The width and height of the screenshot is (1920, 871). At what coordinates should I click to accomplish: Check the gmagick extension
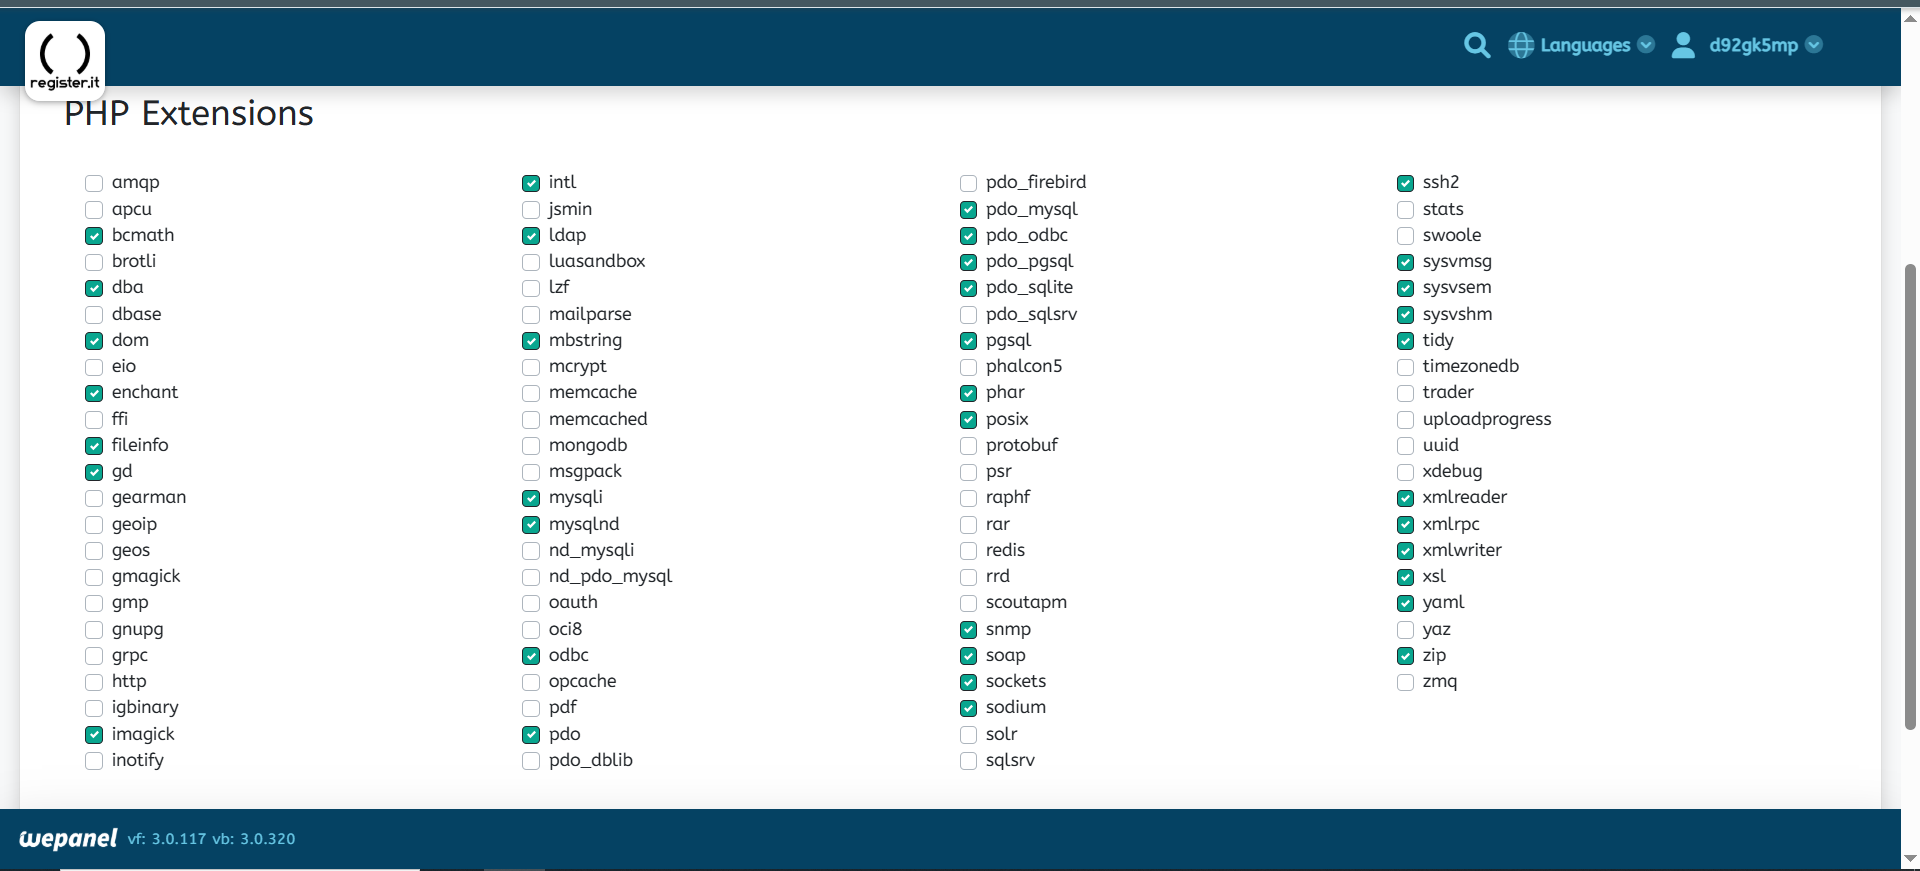94,577
